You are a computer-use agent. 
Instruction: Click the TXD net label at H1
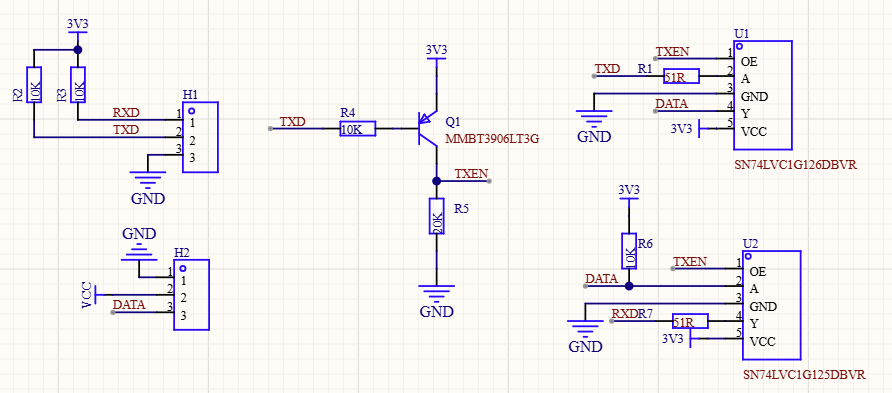[x=126, y=130]
